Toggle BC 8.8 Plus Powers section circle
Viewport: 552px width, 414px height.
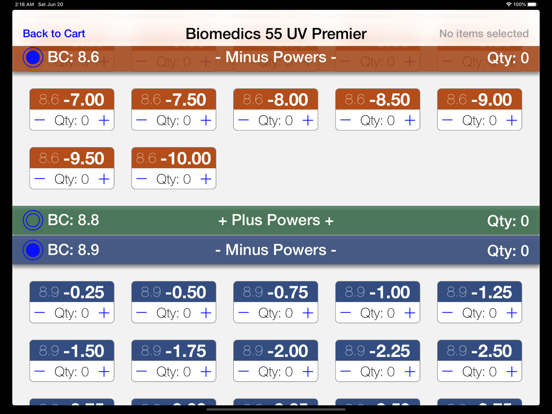click(33, 220)
